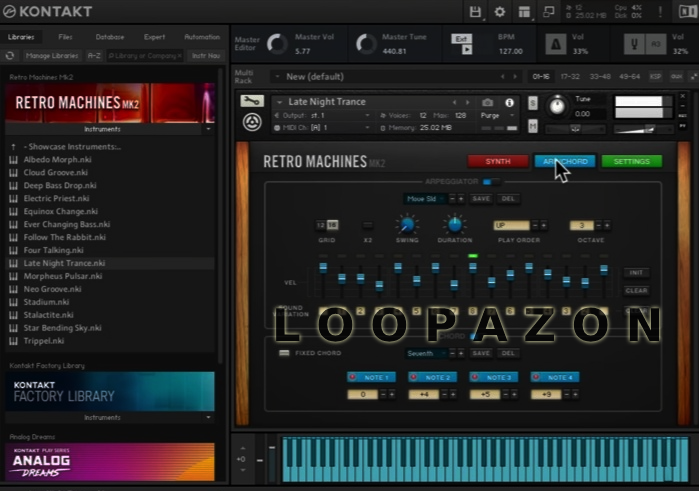Switch to the Expert tab

click(154, 37)
